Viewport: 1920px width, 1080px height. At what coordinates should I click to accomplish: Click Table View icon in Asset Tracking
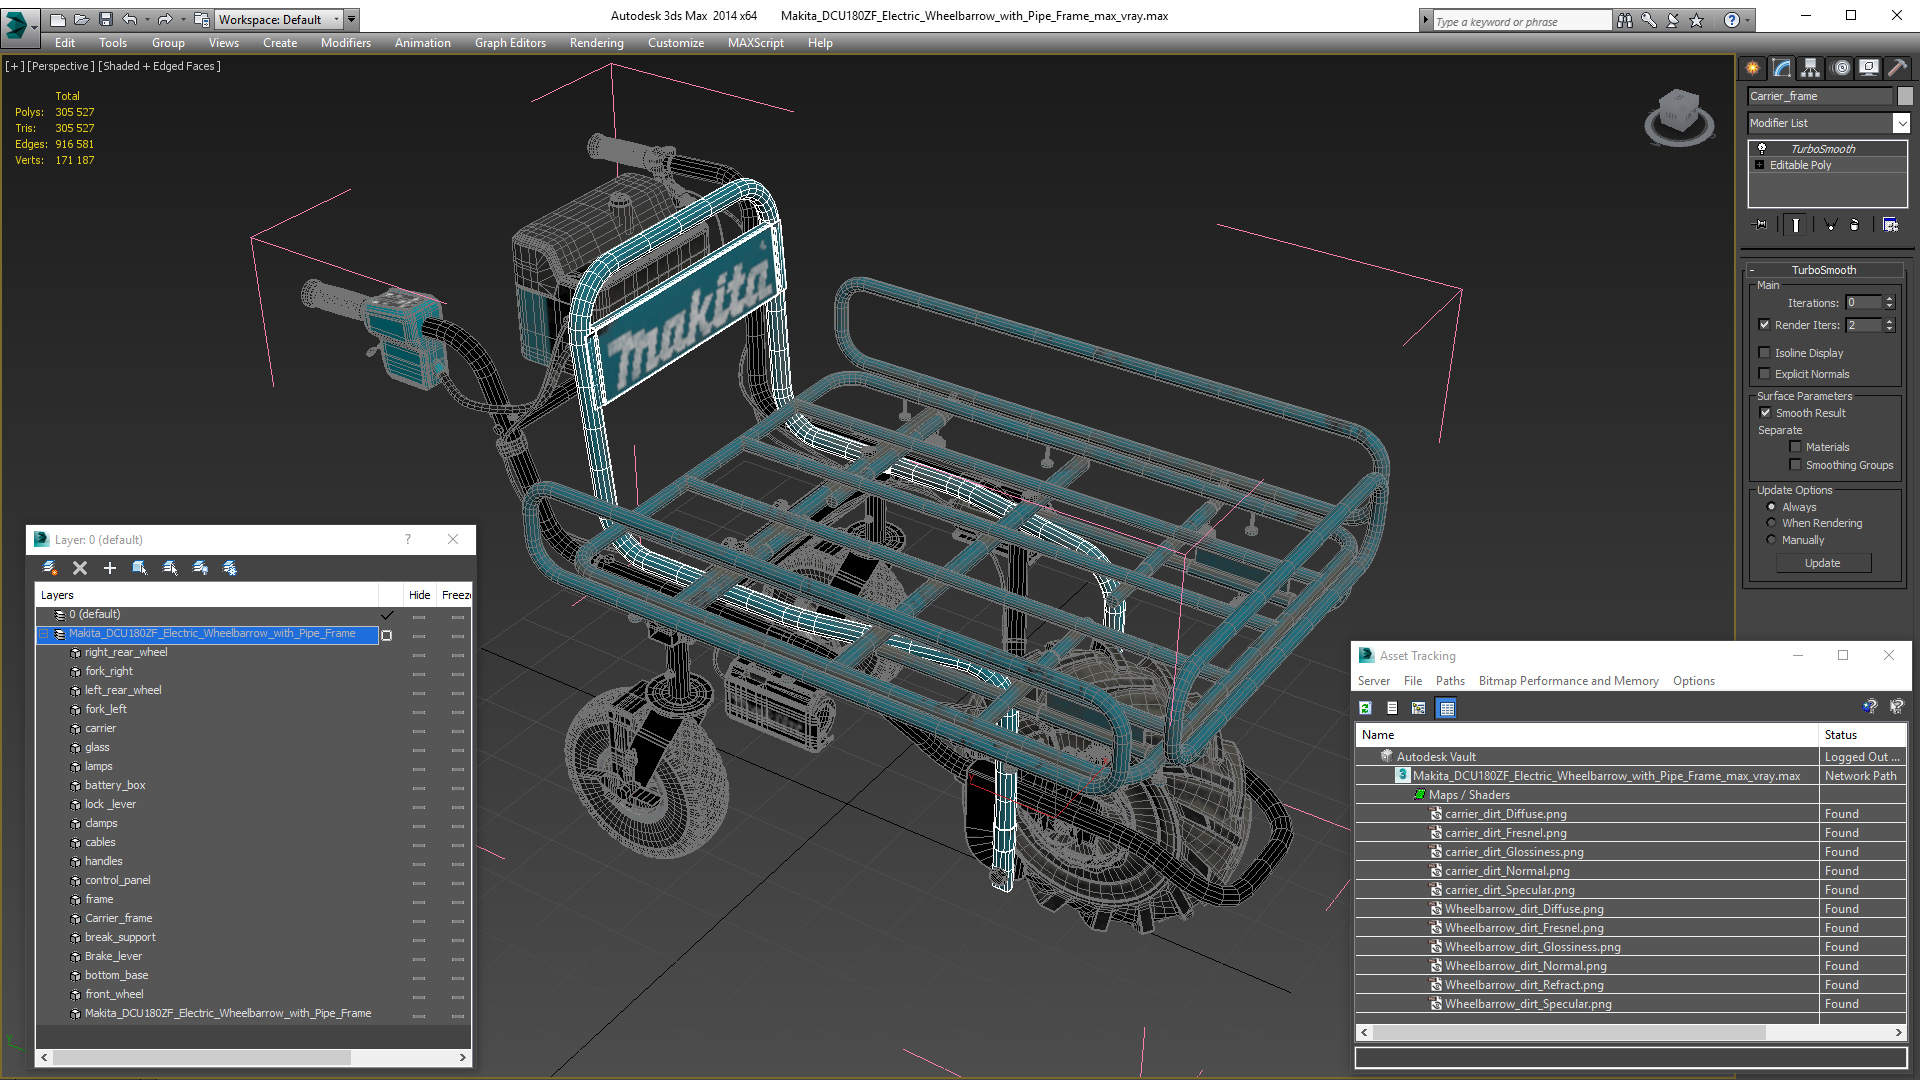click(1446, 708)
